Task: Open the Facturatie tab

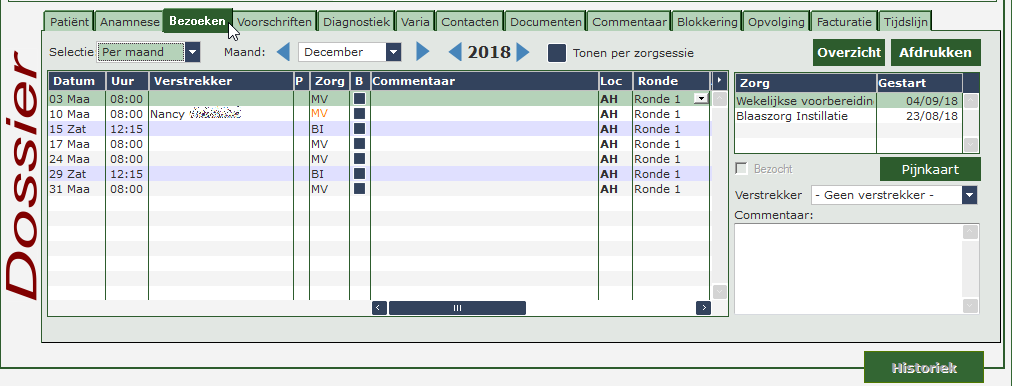Action: pyautogui.click(x=845, y=22)
